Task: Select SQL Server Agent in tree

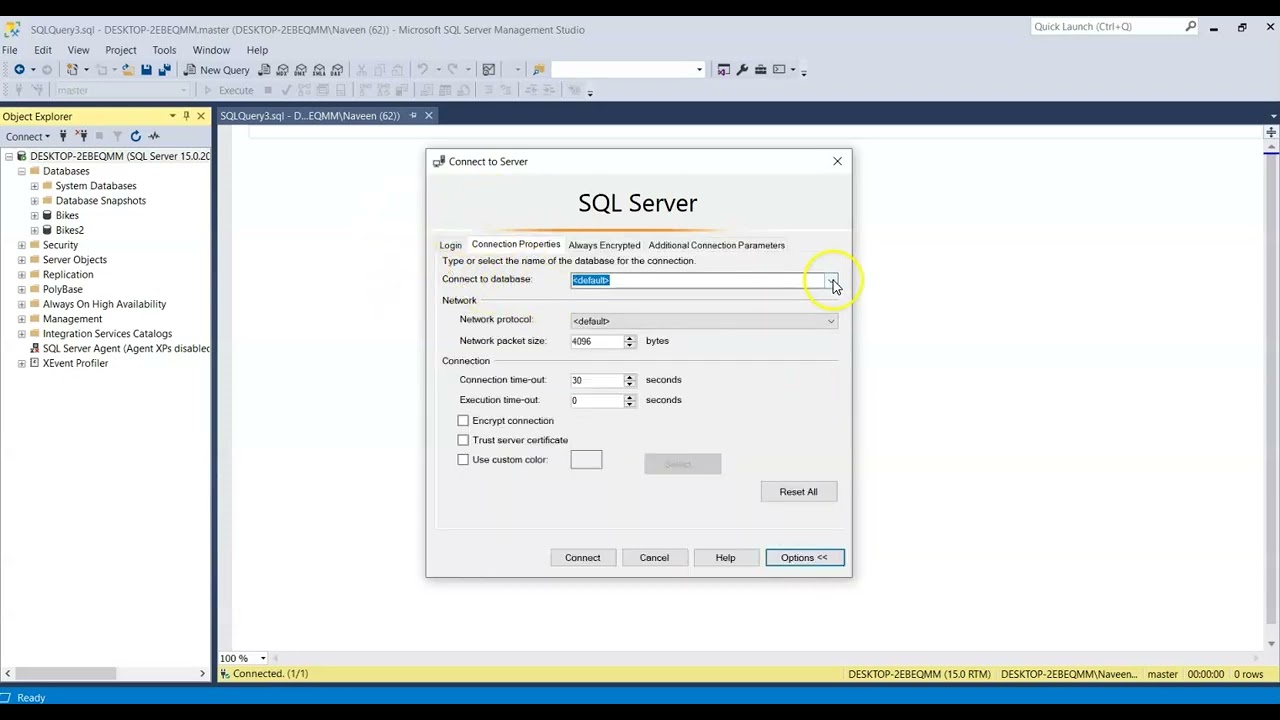Action: pos(124,349)
